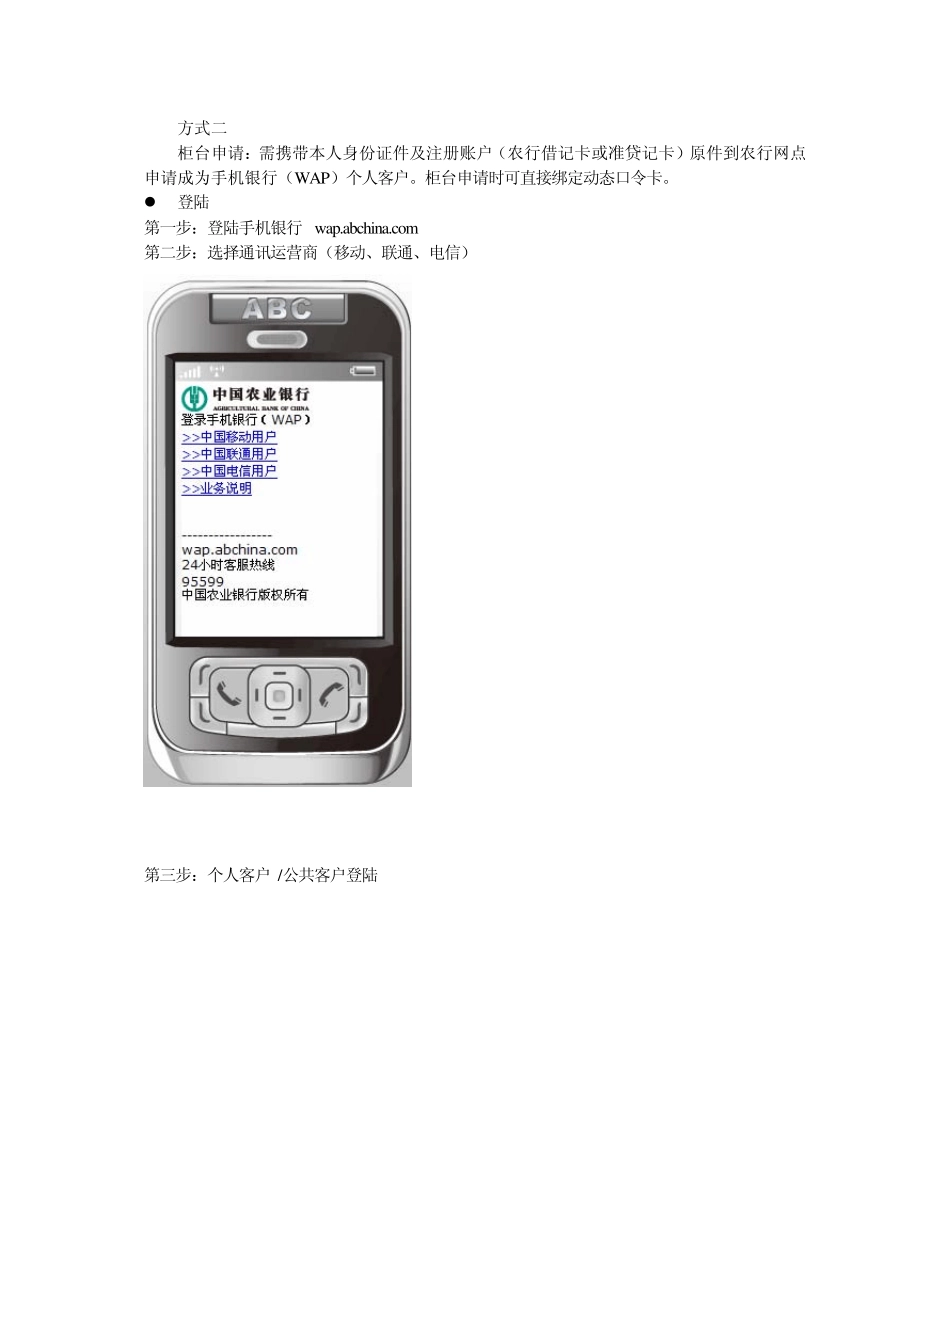Viewport: 950px width, 1344px height.
Task: Click the down arrow navigation key
Action: tap(279, 718)
